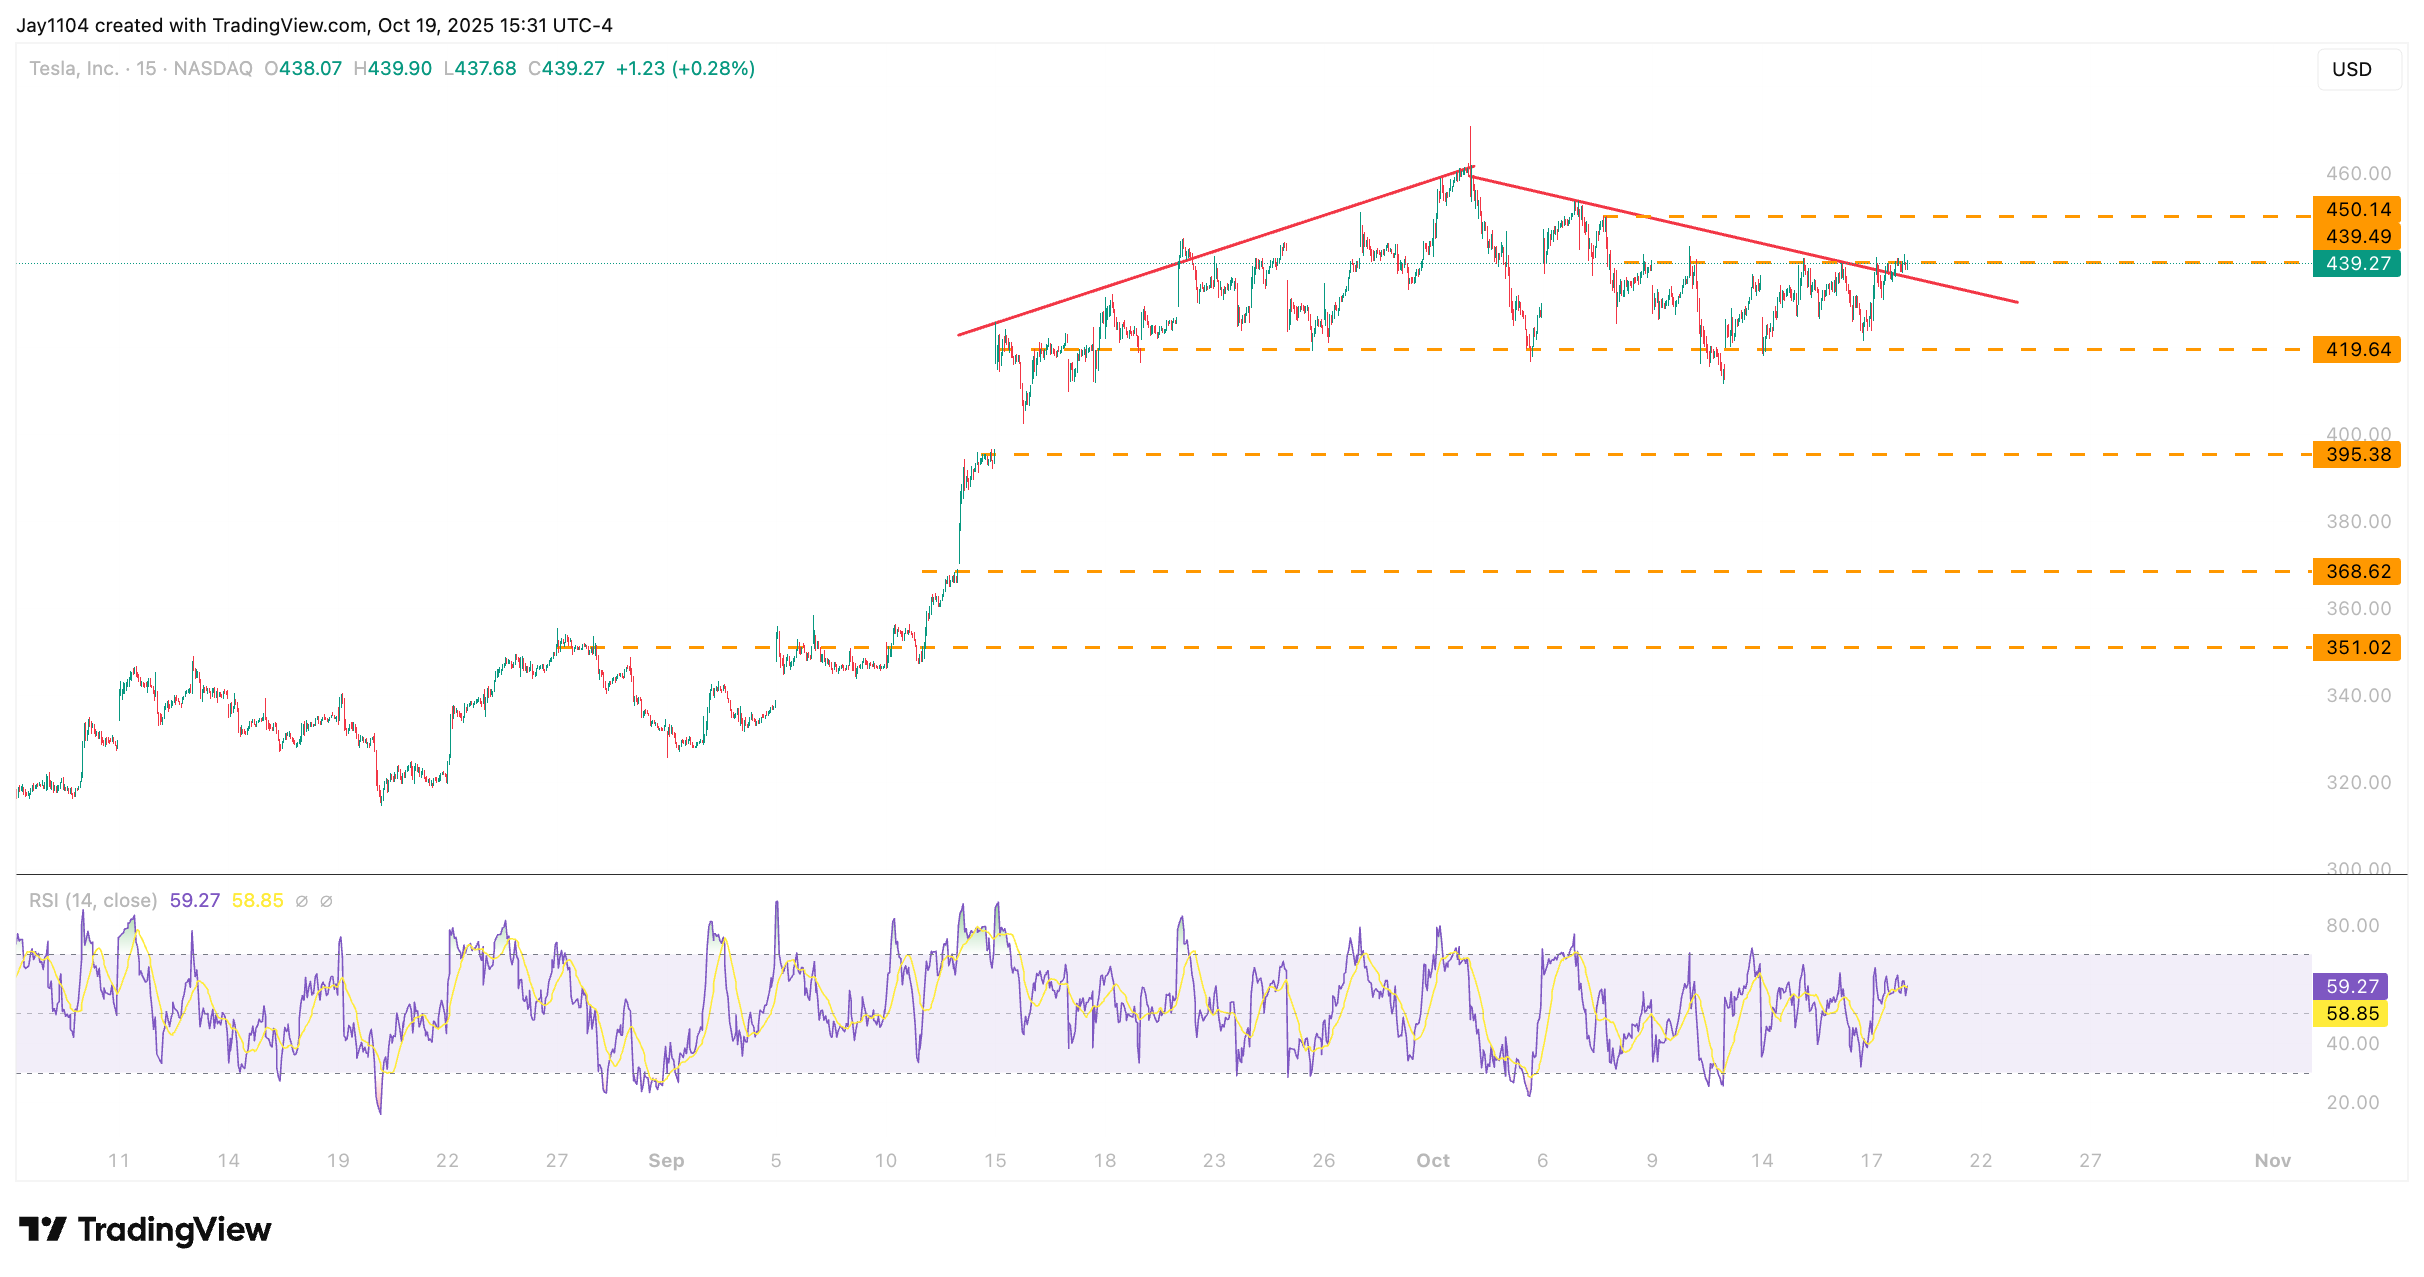This screenshot has width=2424, height=1277.
Task: Click the orange 450.14 price level tag
Action: point(2356,209)
